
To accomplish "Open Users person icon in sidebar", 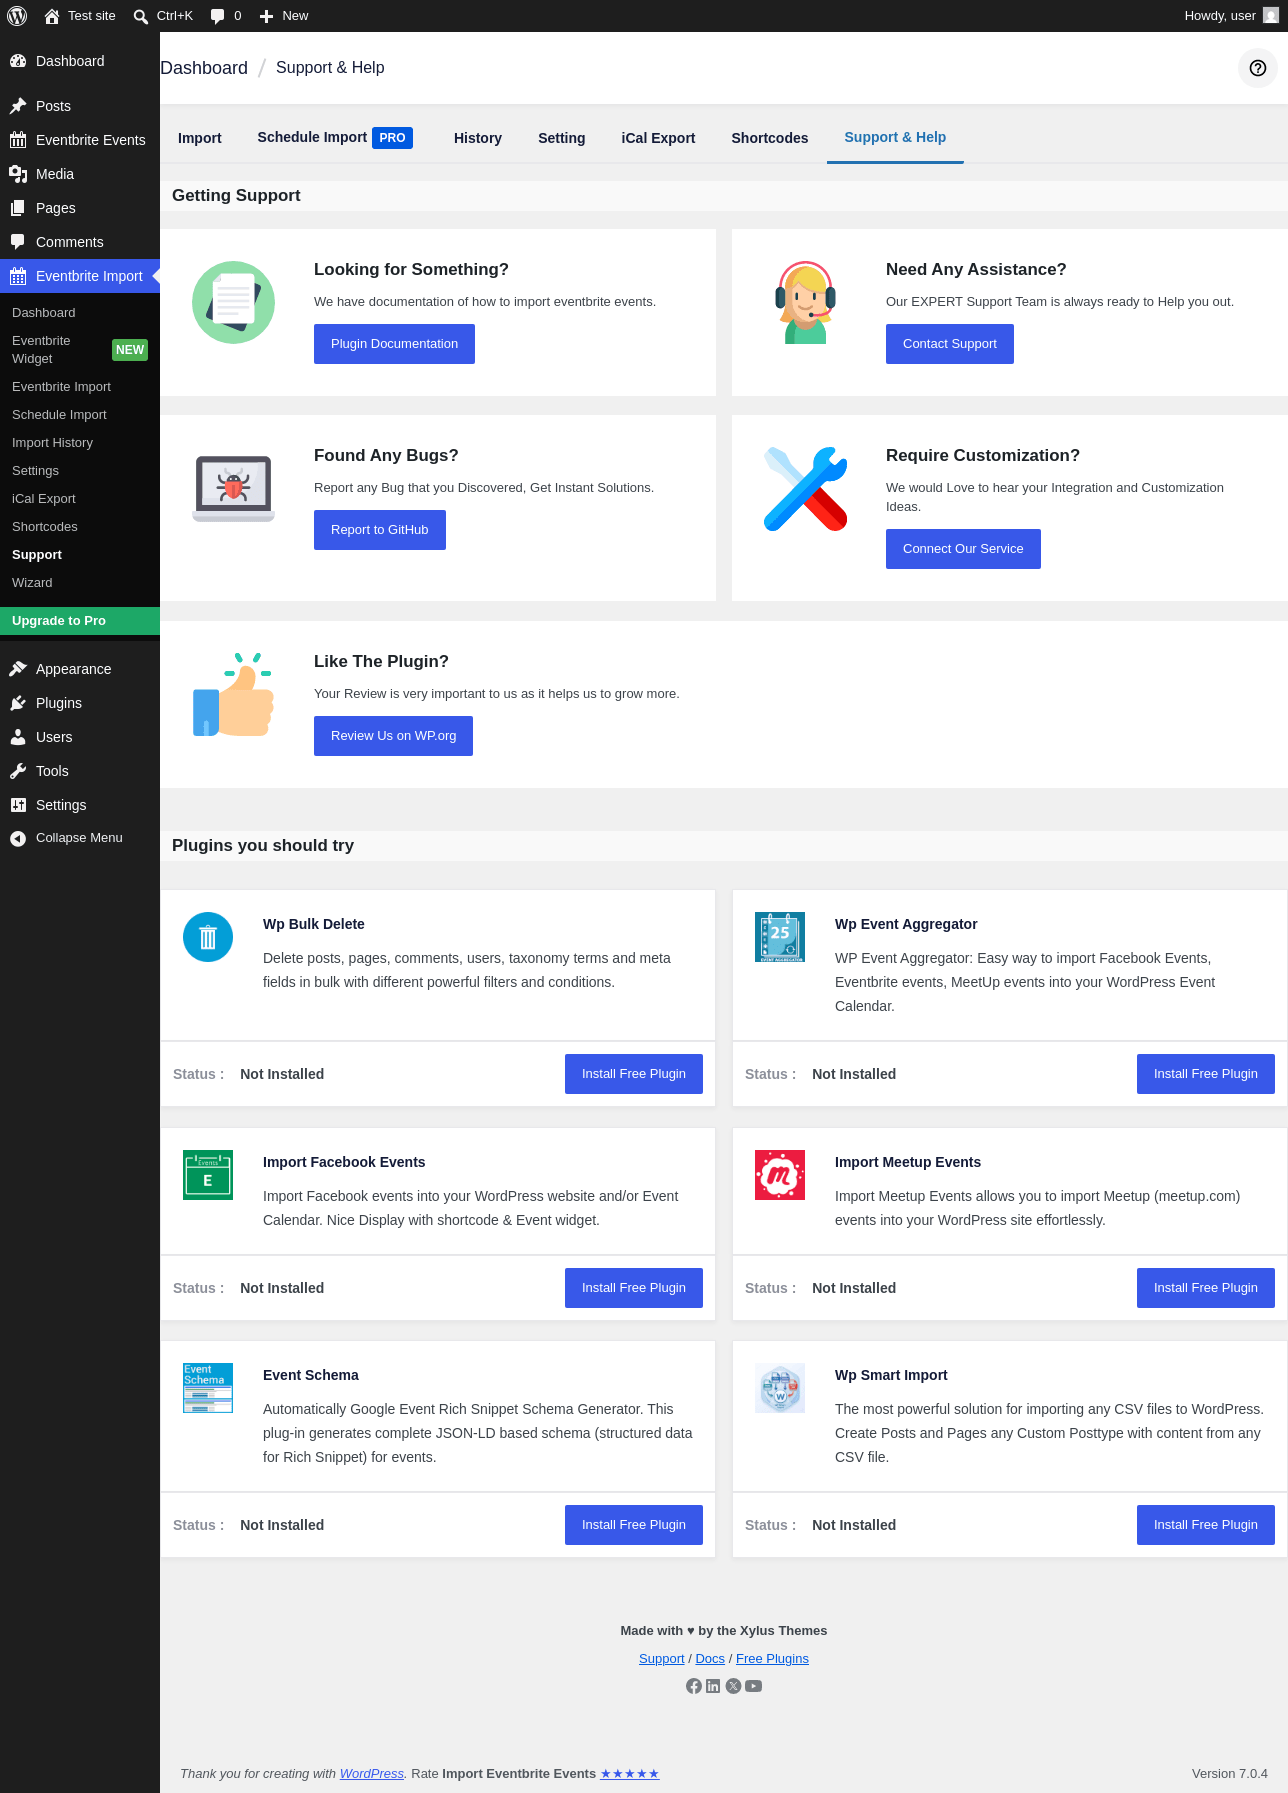I will (x=18, y=737).
